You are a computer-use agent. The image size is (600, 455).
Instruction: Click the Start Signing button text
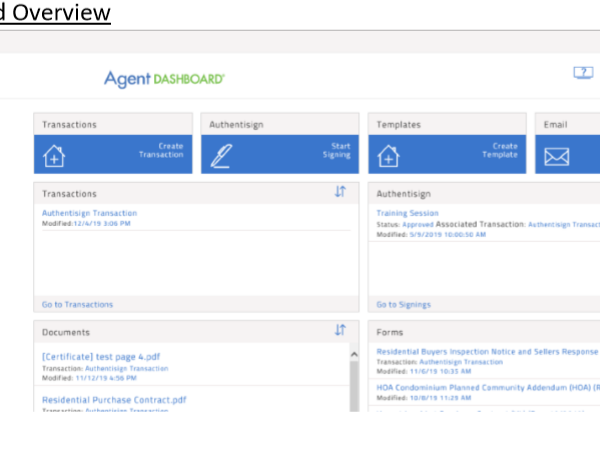click(336, 150)
